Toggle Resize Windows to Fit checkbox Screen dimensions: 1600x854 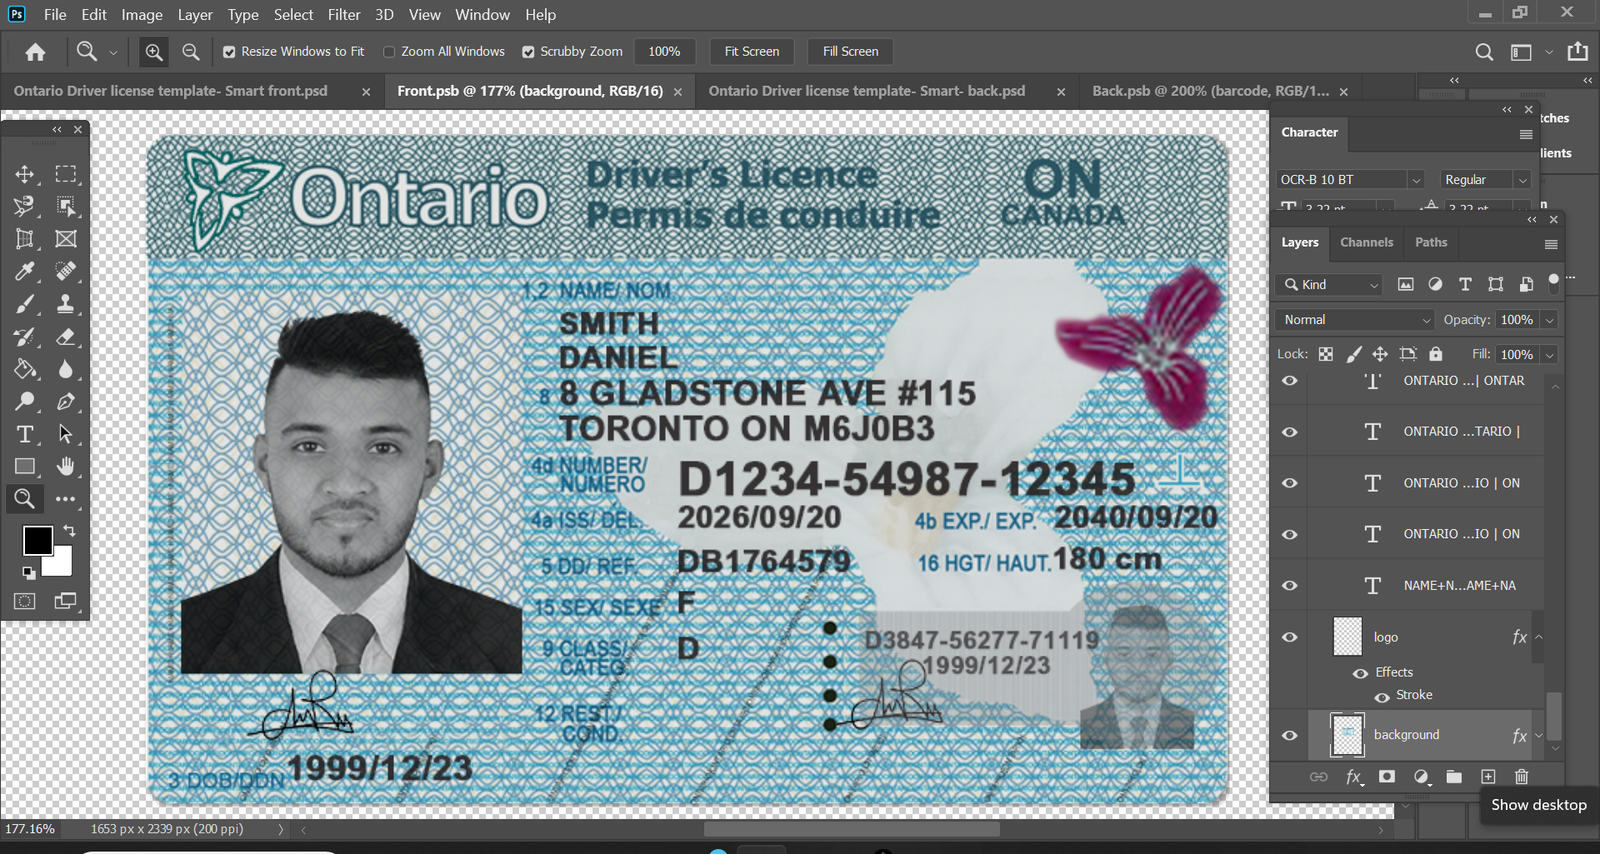(x=229, y=52)
